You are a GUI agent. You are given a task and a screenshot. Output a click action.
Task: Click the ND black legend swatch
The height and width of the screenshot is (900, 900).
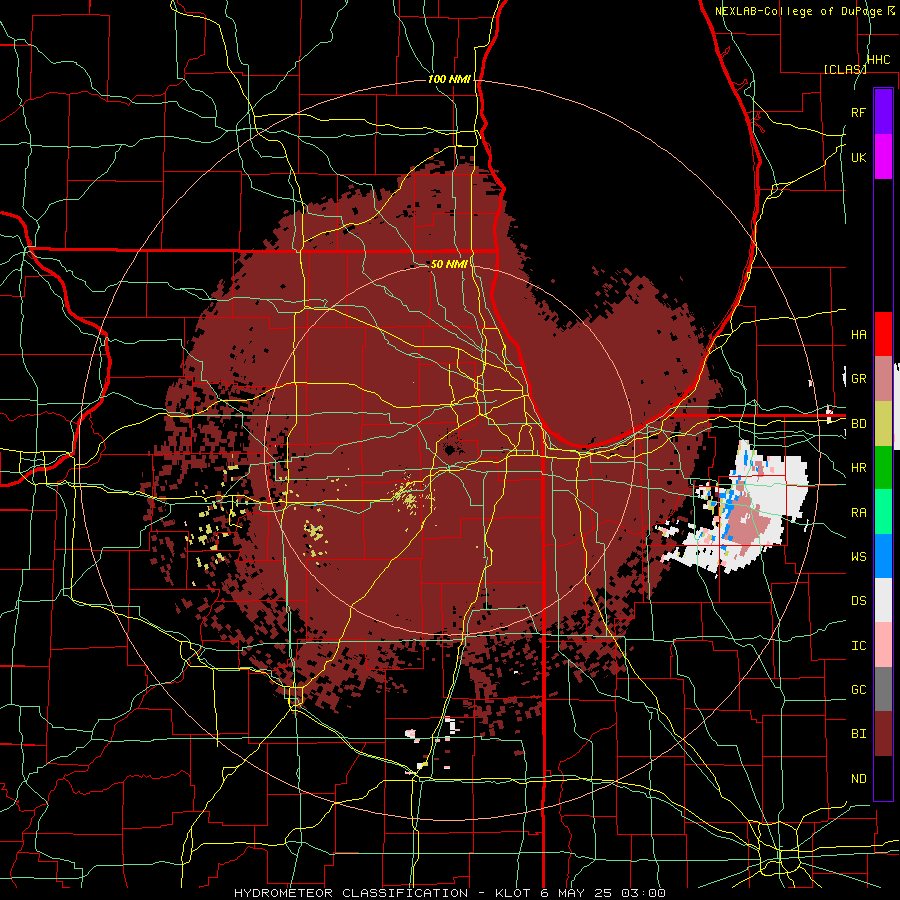pyautogui.click(x=883, y=778)
